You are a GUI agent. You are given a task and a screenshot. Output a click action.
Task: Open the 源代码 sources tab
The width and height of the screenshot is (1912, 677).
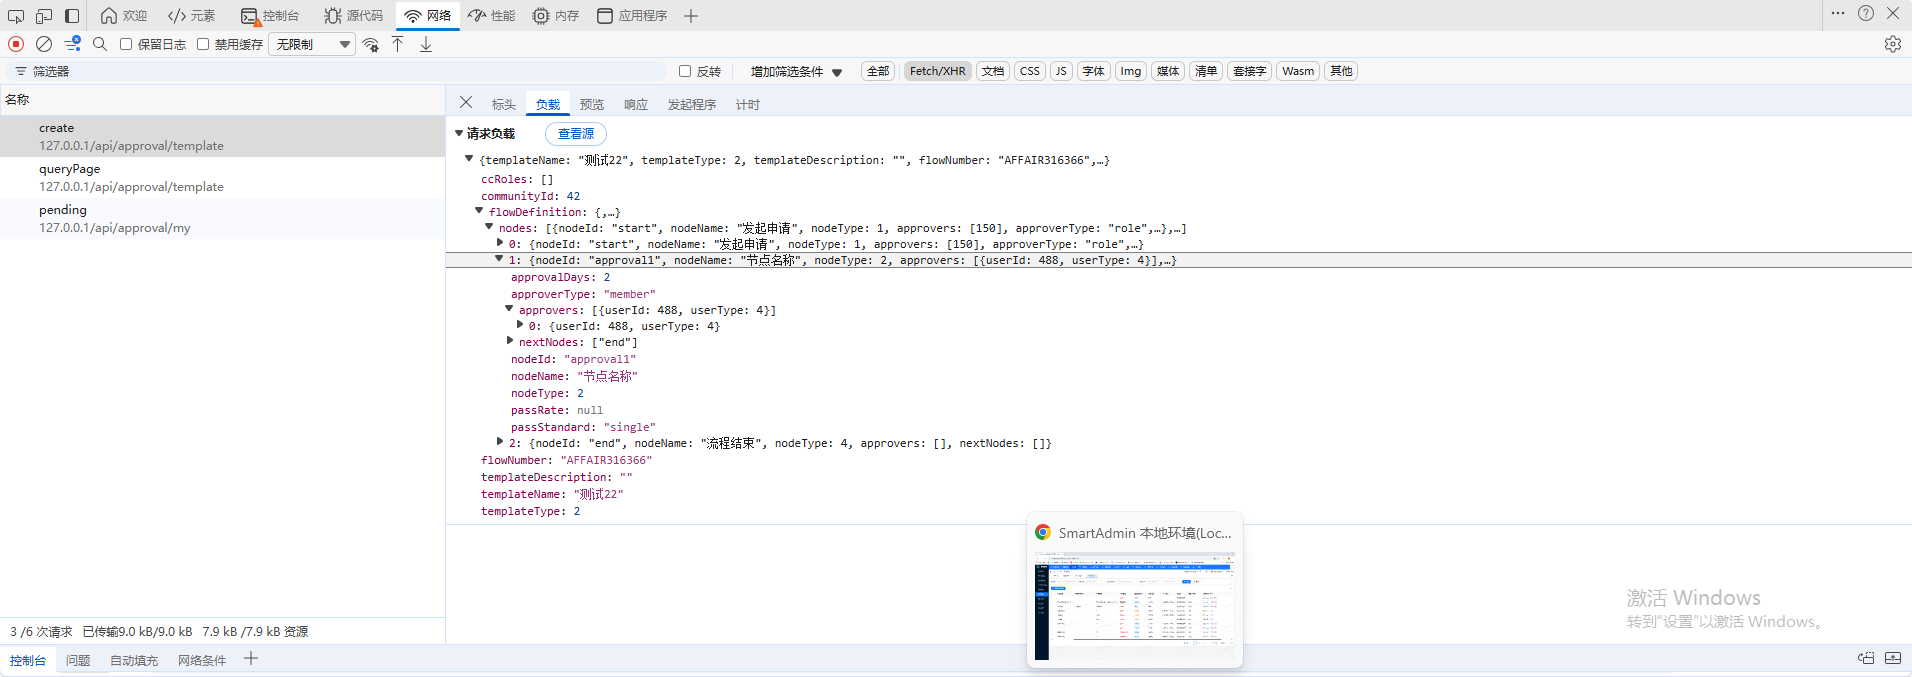(x=354, y=16)
